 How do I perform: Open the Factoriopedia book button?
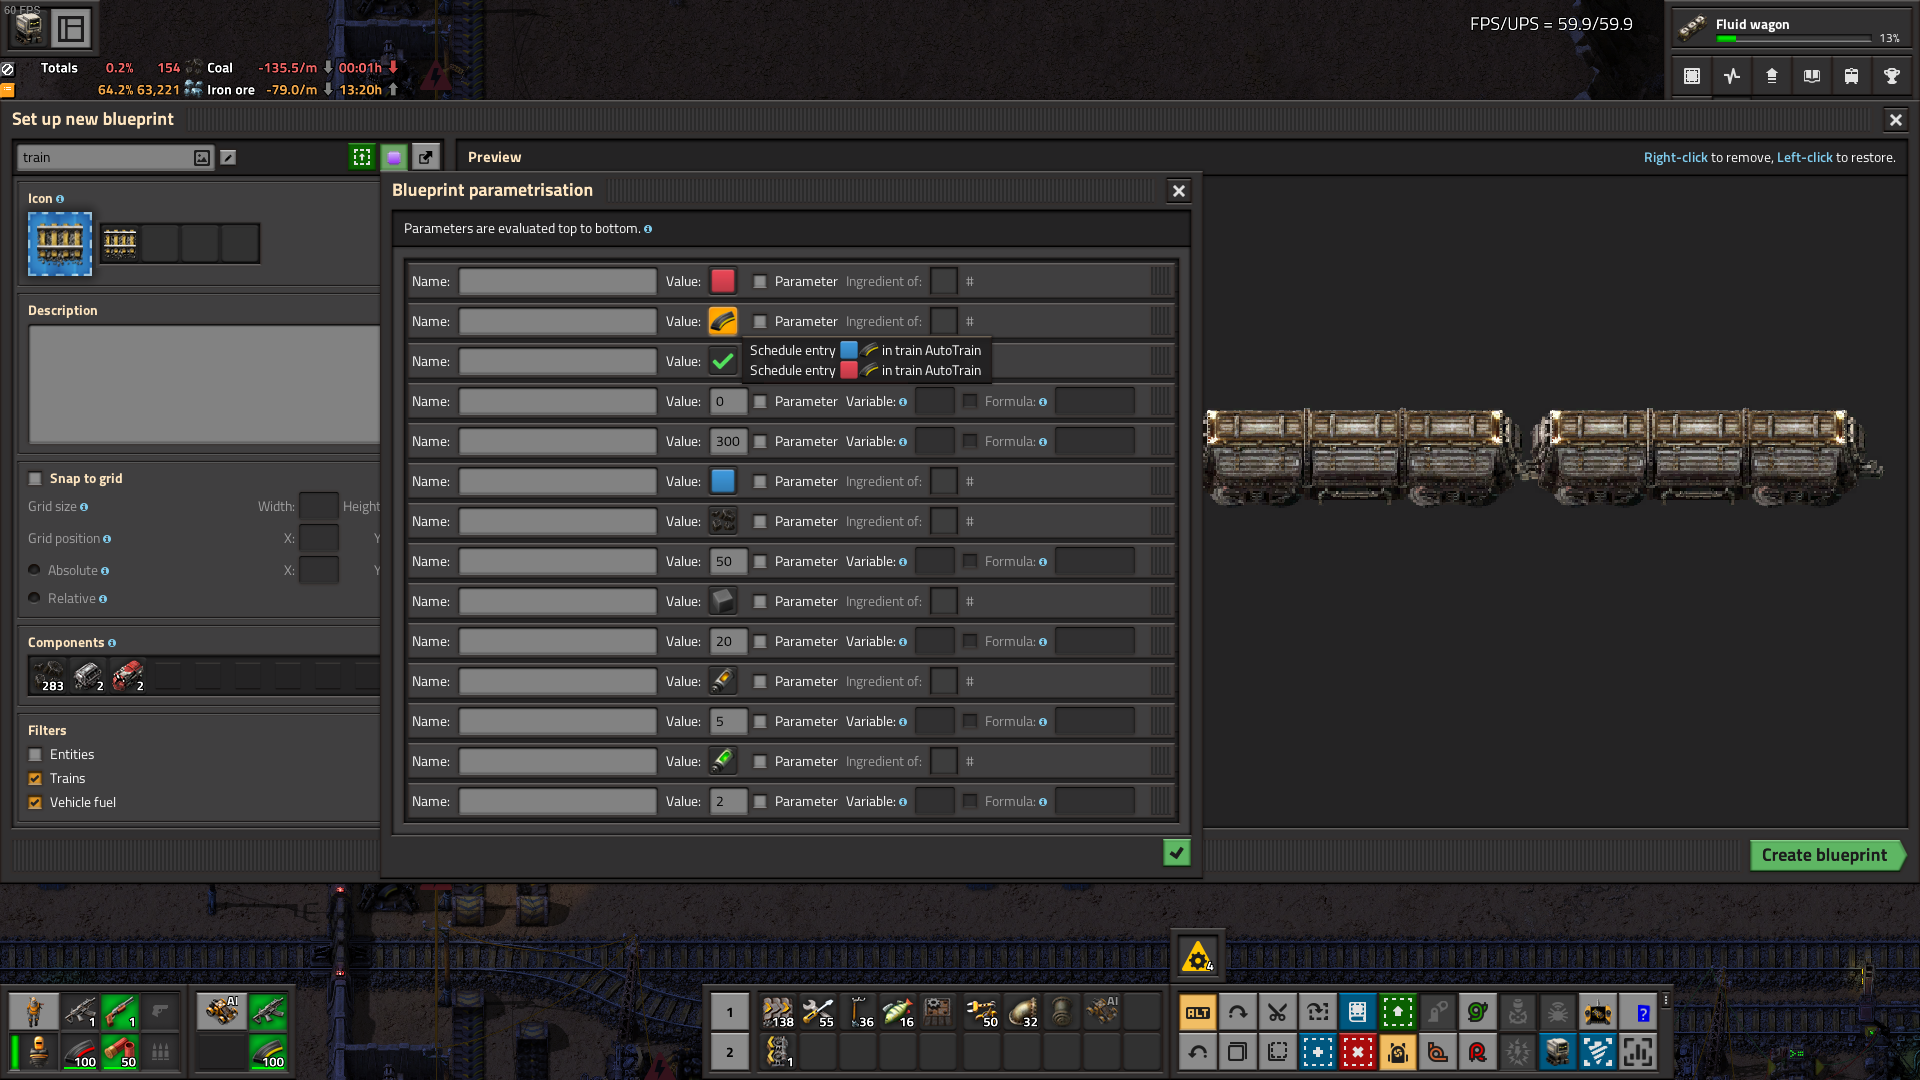tap(1812, 76)
